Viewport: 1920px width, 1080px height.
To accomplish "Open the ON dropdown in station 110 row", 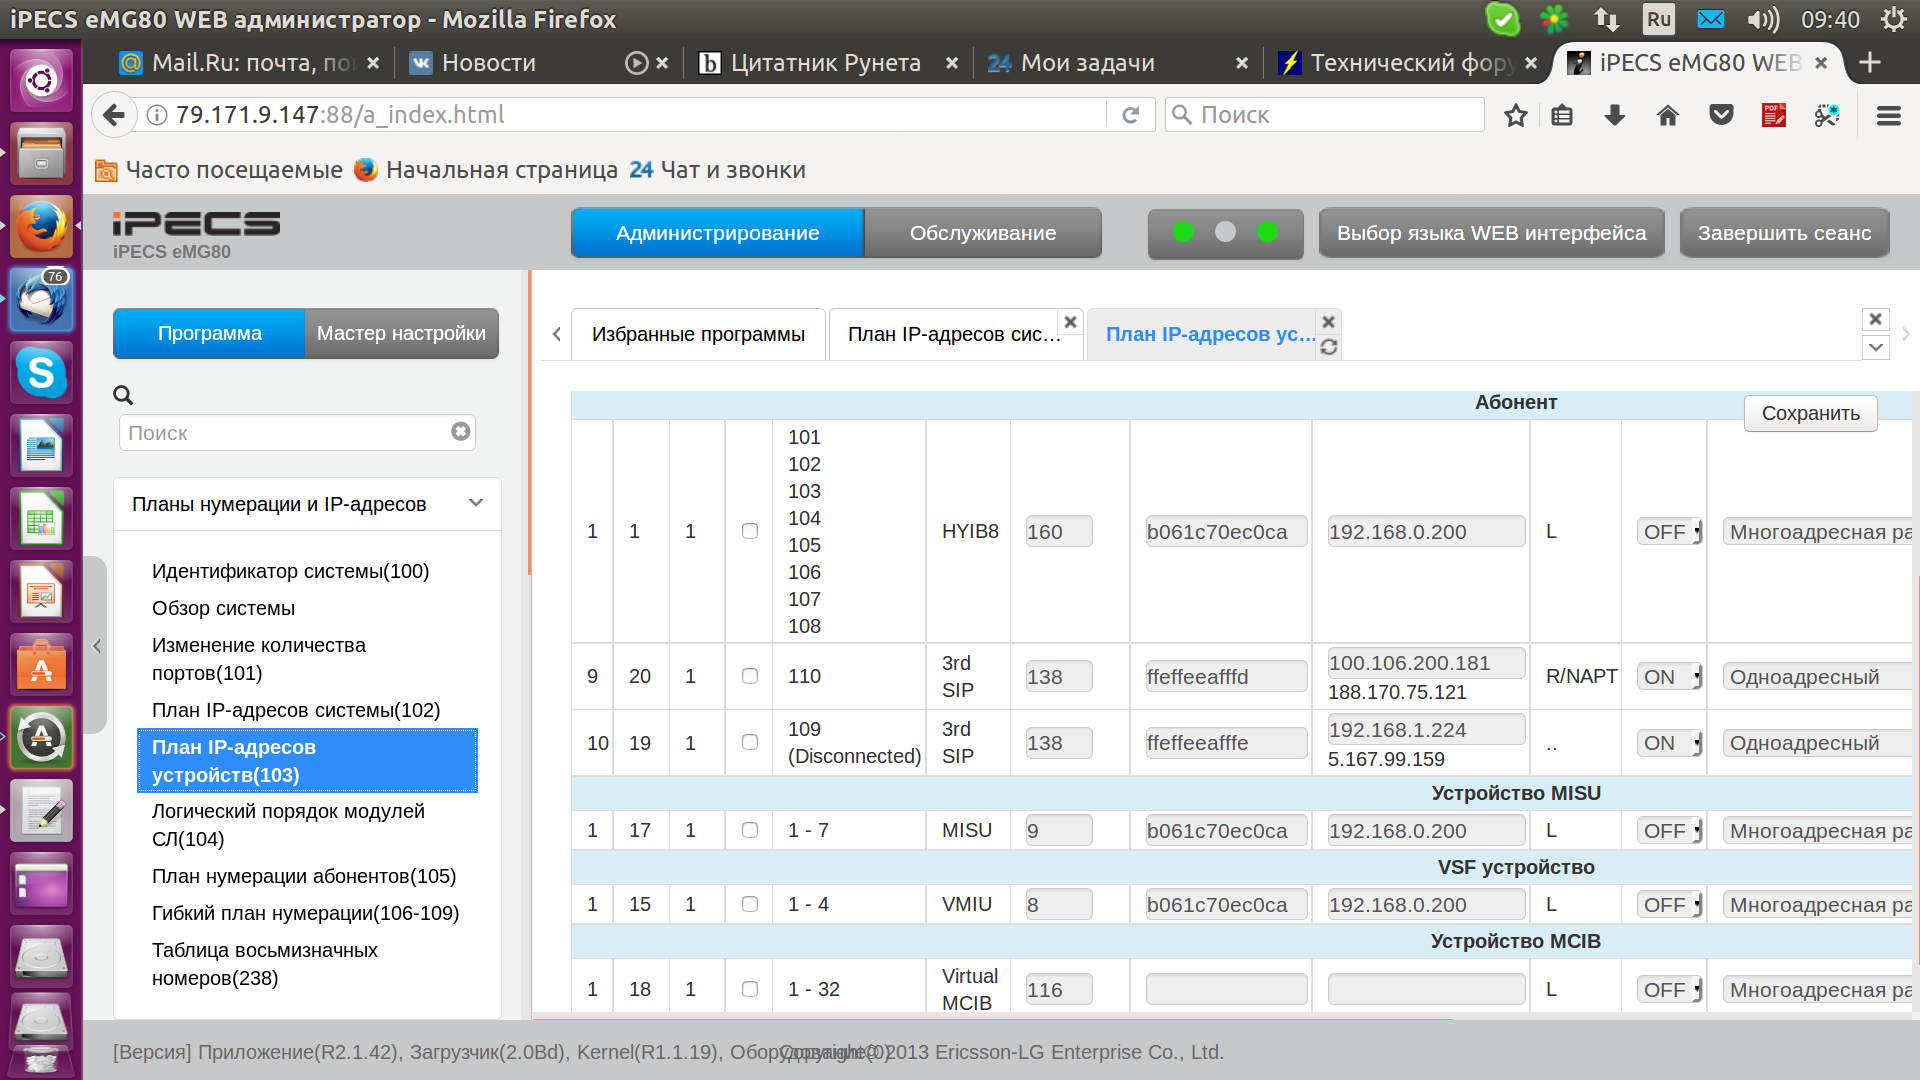I will pyautogui.click(x=1669, y=677).
